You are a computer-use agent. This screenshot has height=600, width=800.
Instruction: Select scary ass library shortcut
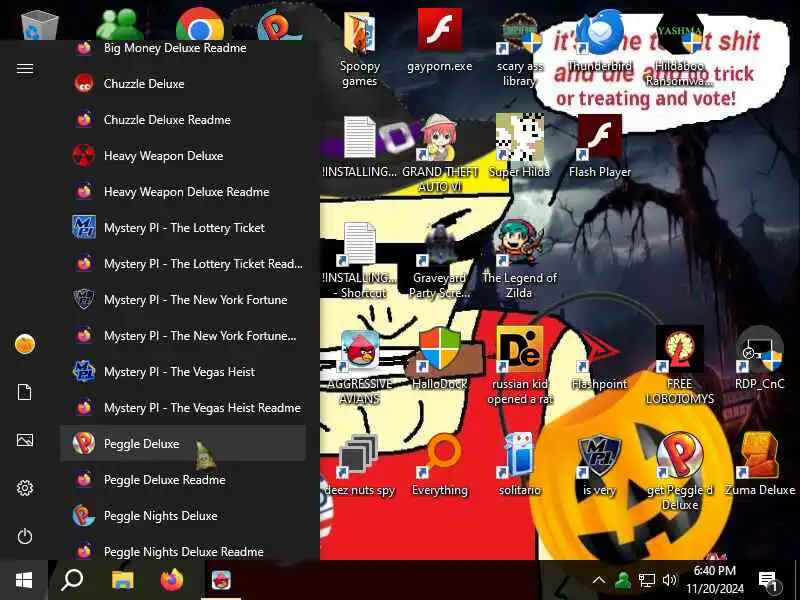click(x=519, y=50)
